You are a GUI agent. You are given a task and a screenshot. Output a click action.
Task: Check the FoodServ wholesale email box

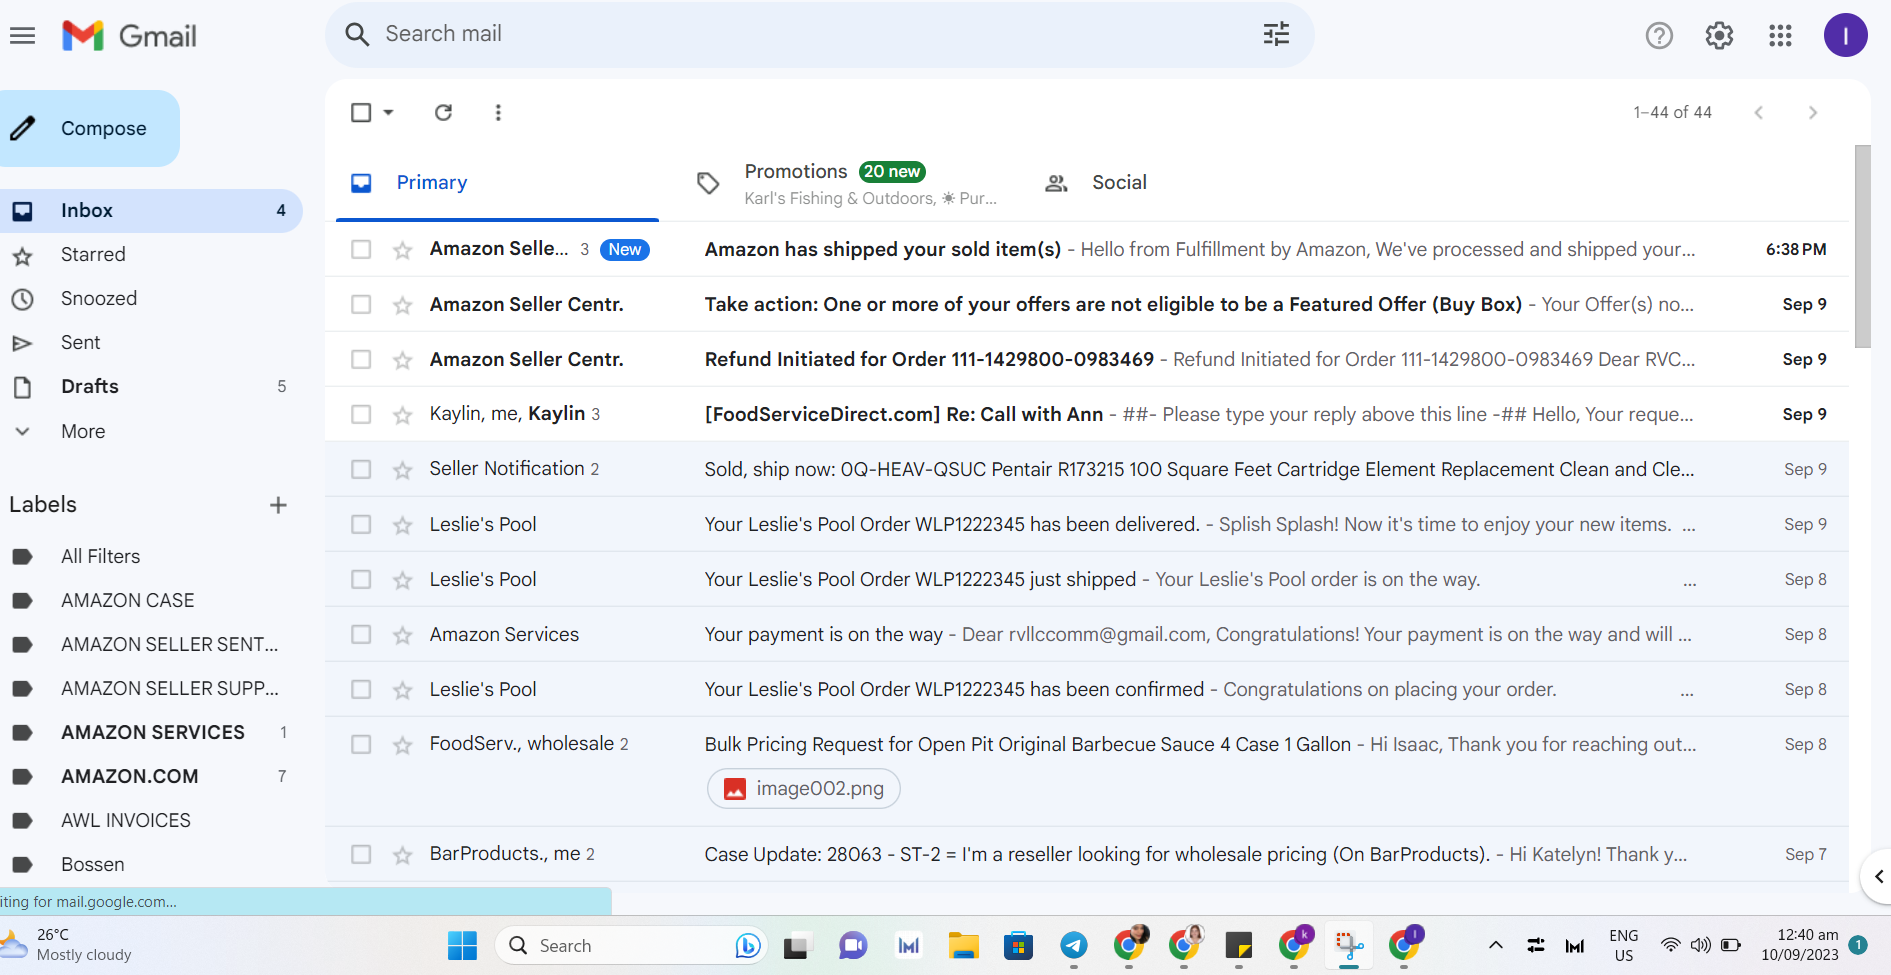click(361, 744)
